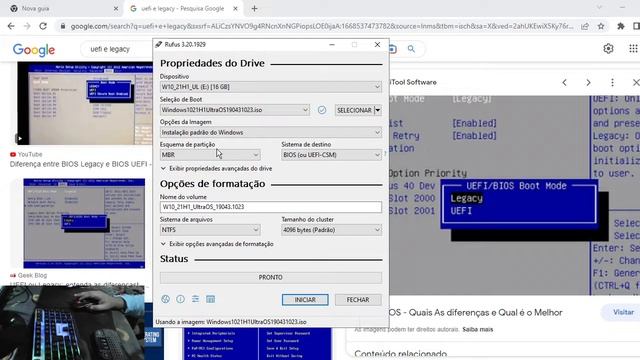Viewport: 640px width, 360px height.
Task: Open the Opções da Imagem dropdown
Action: 271,132
